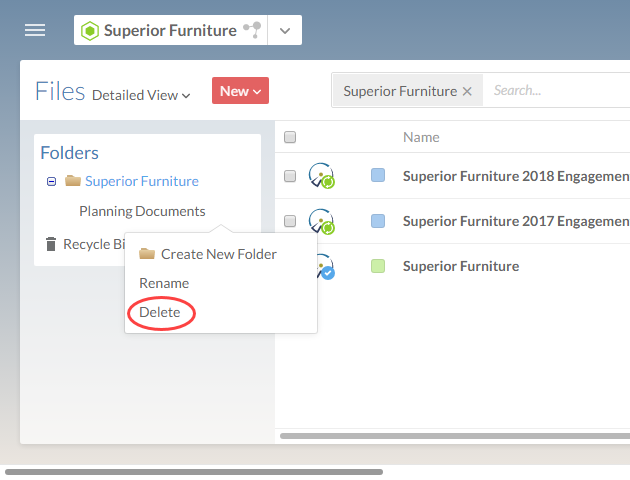This screenshot has width=630, height=480.
Task: Click the sharing nodes icon beside Superior Furniture
Action: pos(251,30)
